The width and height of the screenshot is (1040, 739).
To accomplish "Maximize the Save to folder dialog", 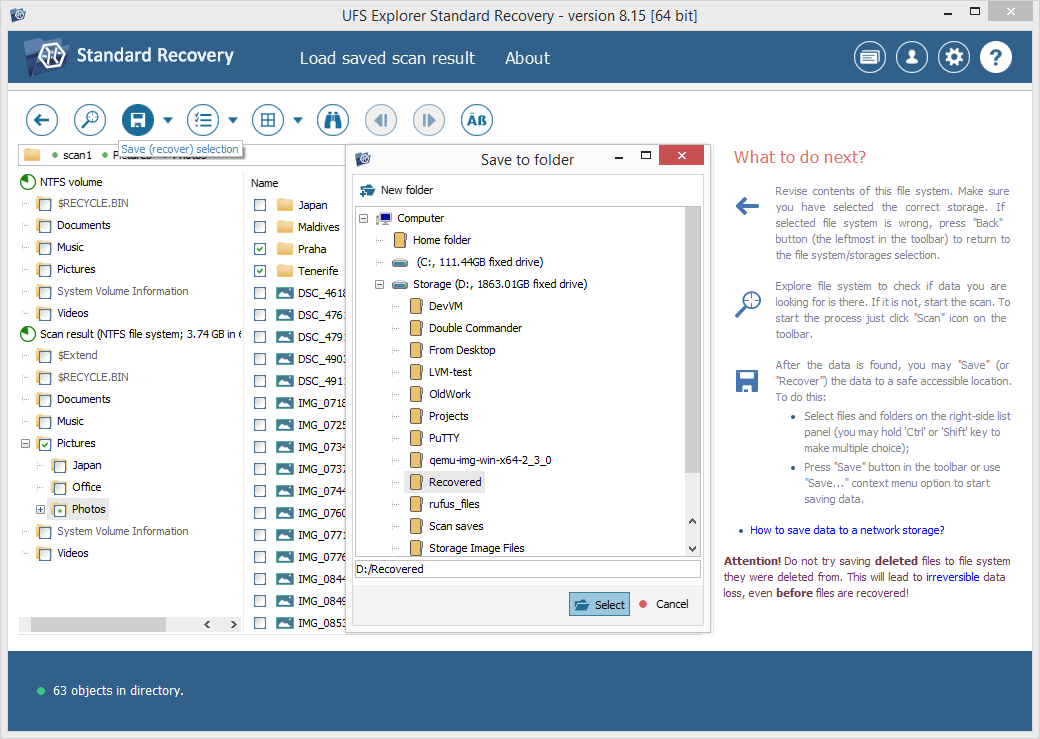I will (x=645, y=155).
